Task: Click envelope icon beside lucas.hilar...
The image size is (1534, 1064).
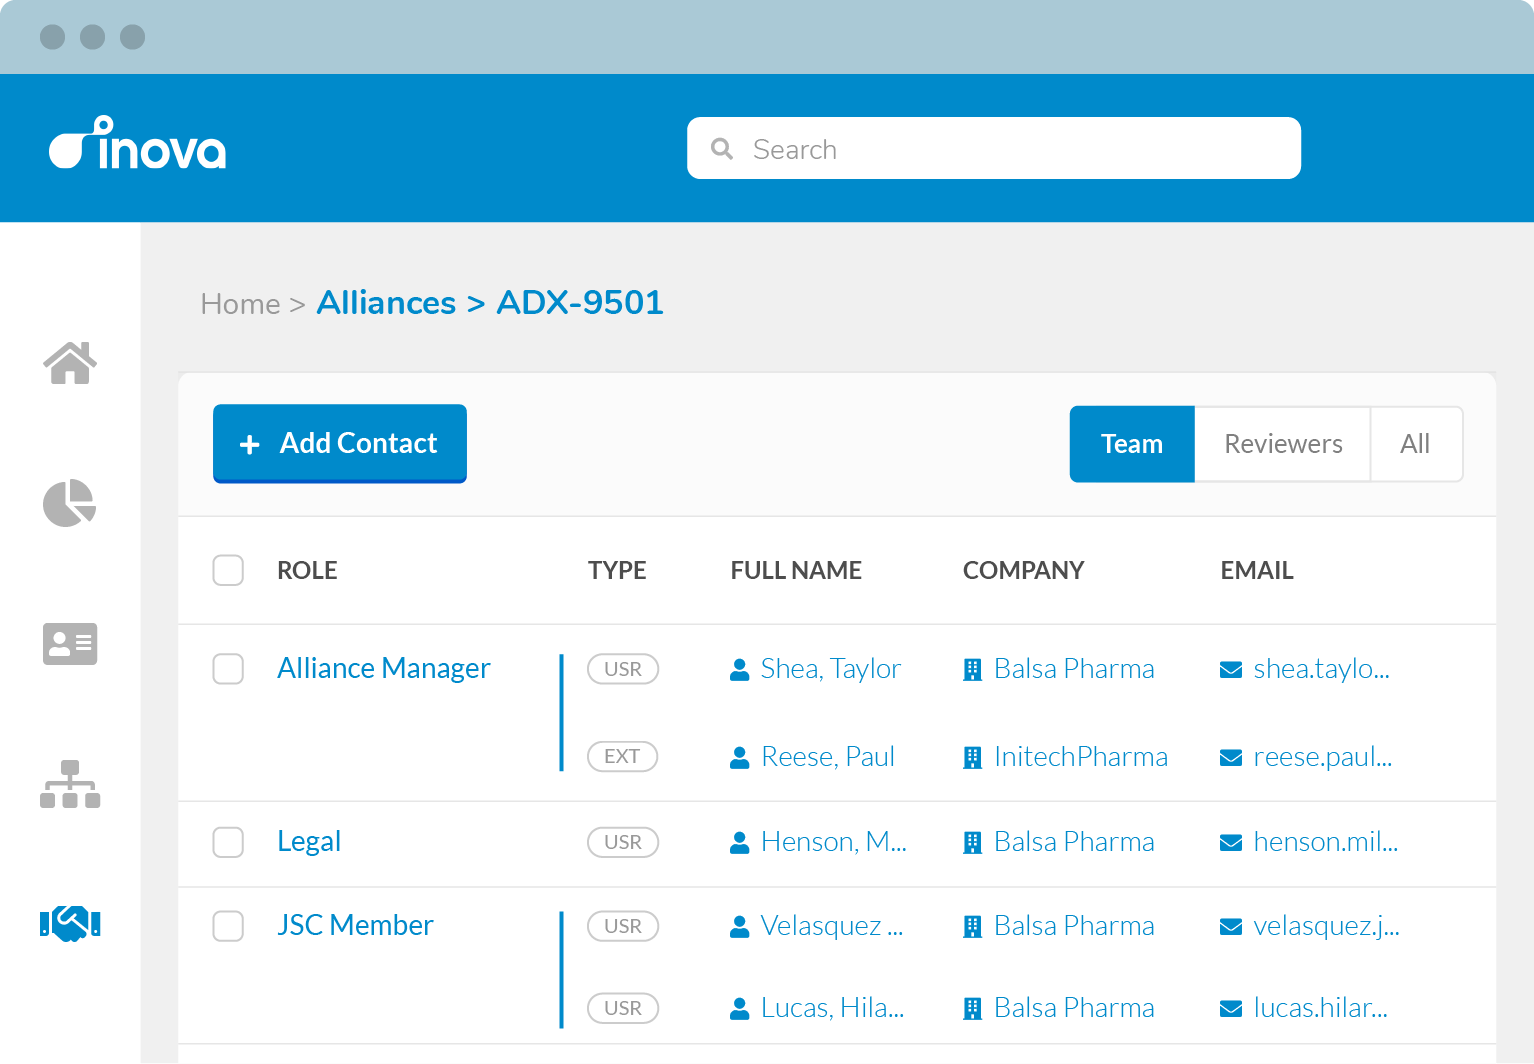Action: point(1231,1009)
